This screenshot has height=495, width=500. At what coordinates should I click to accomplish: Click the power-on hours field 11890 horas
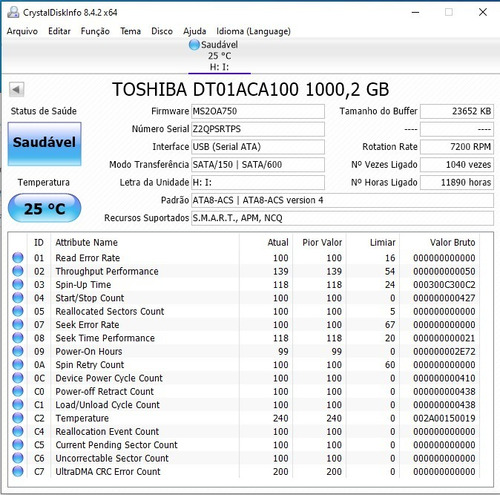click(x=457, y=182)
